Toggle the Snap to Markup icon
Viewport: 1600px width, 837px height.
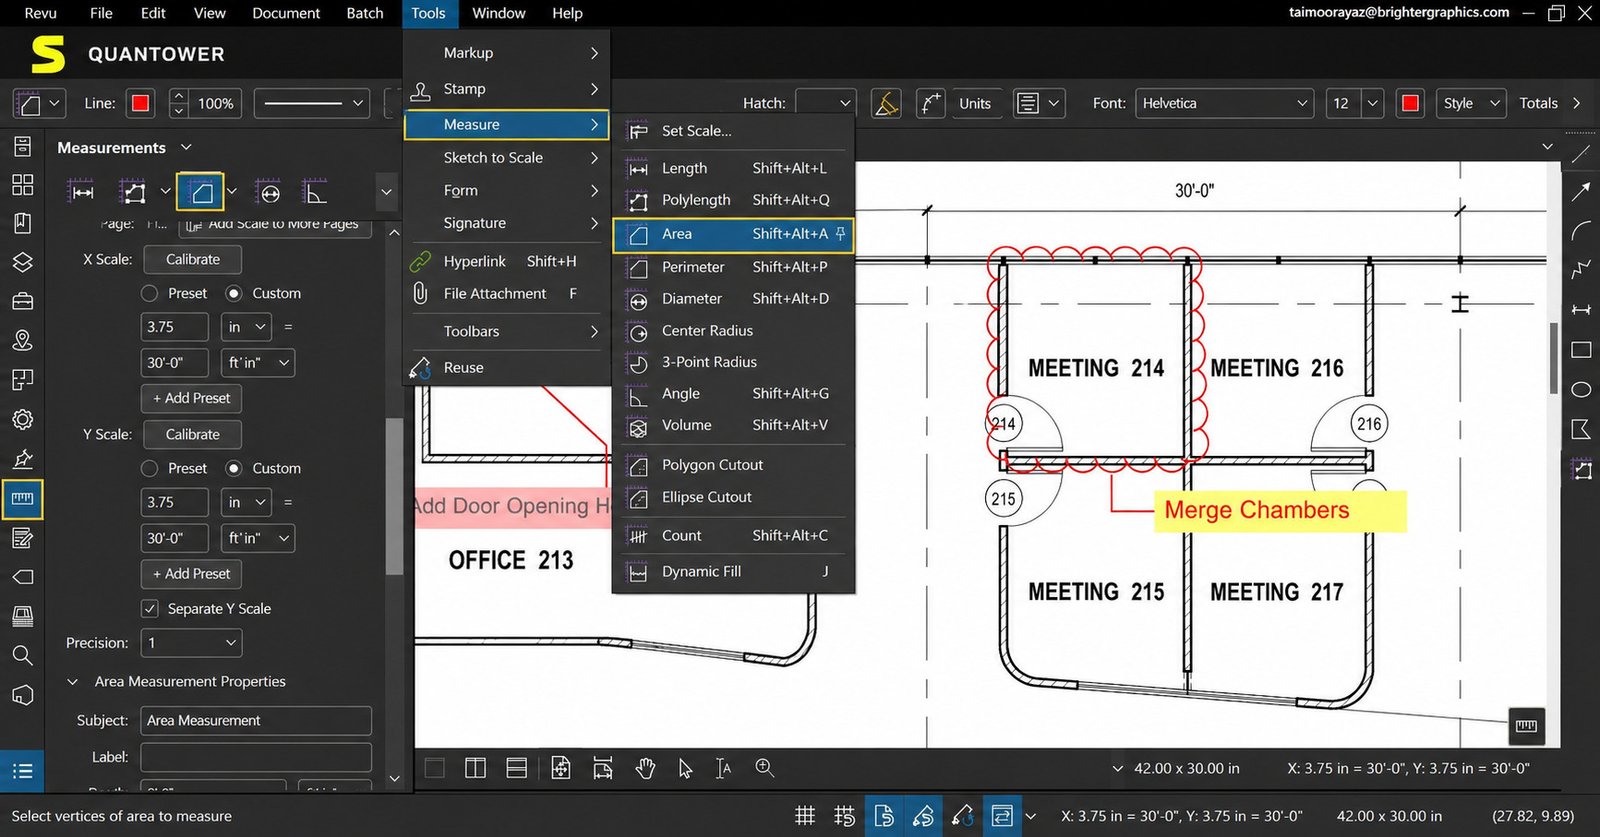[x=923, y=816]
